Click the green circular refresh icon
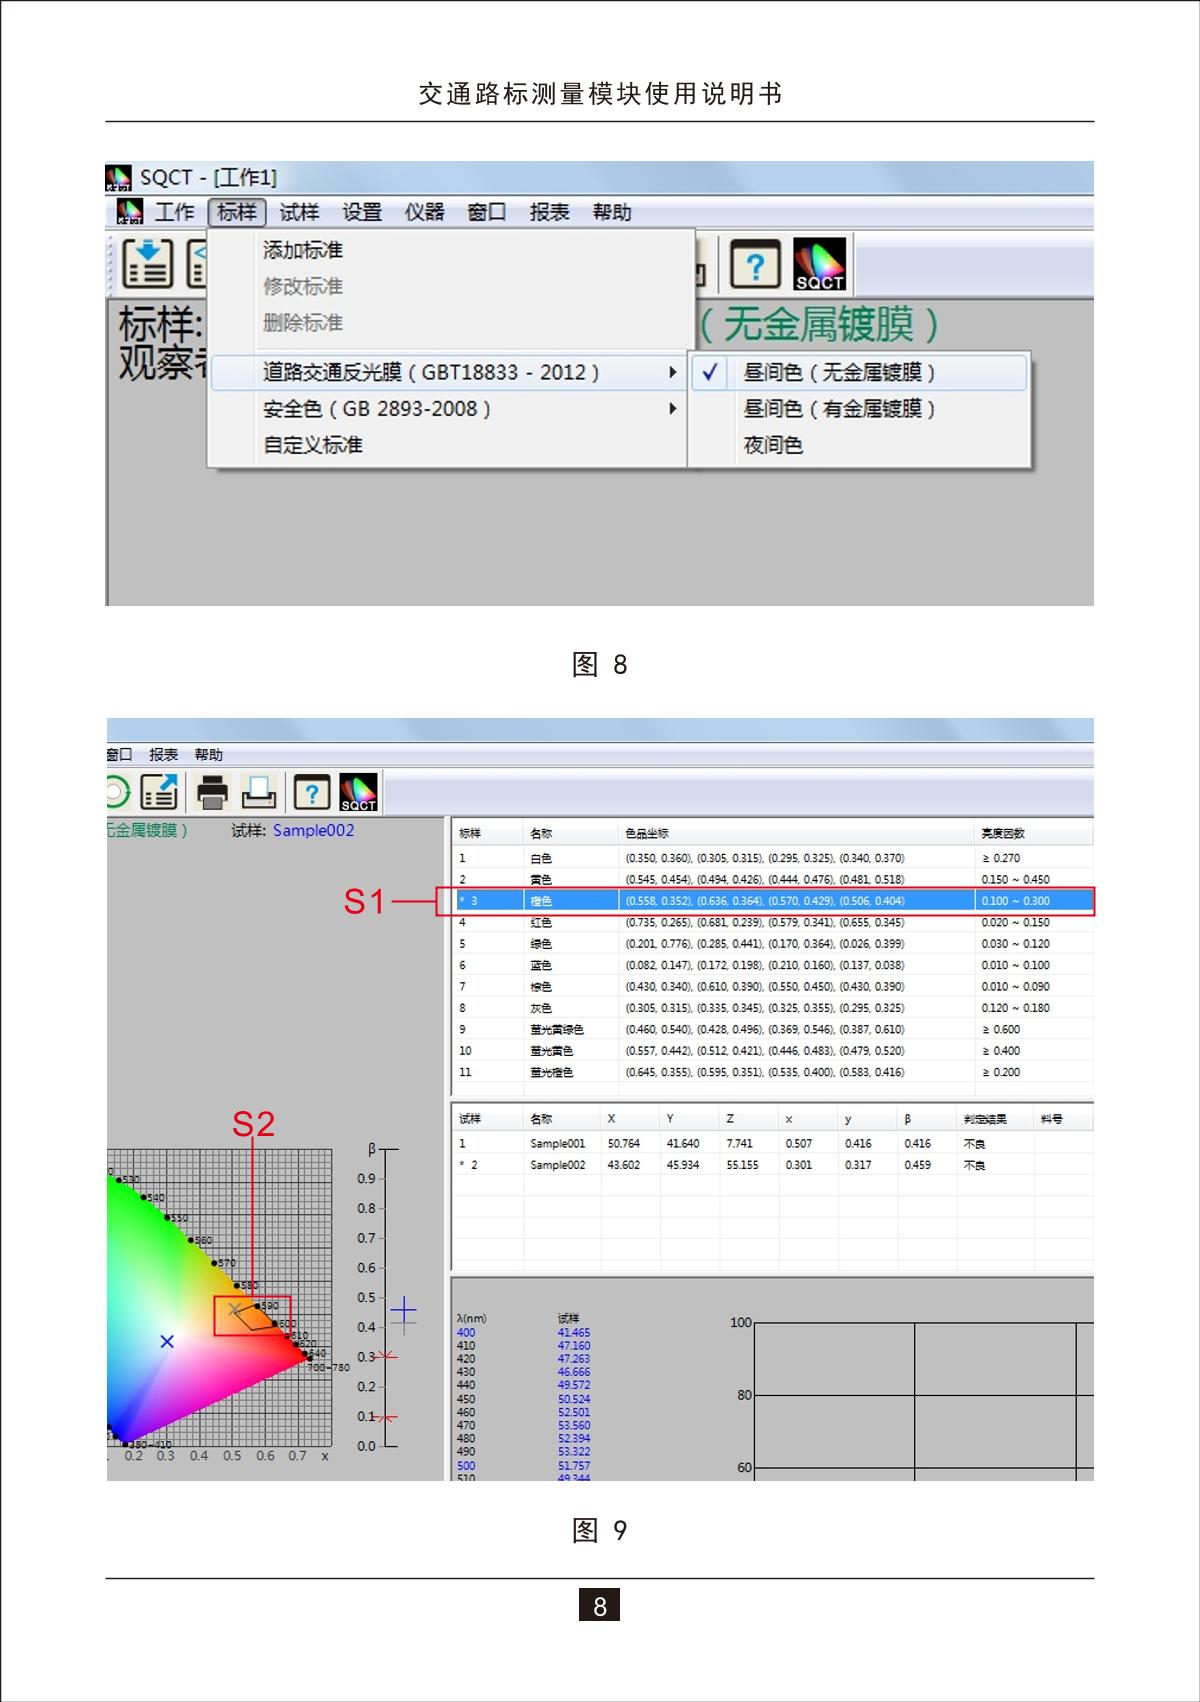 [116, 792]
